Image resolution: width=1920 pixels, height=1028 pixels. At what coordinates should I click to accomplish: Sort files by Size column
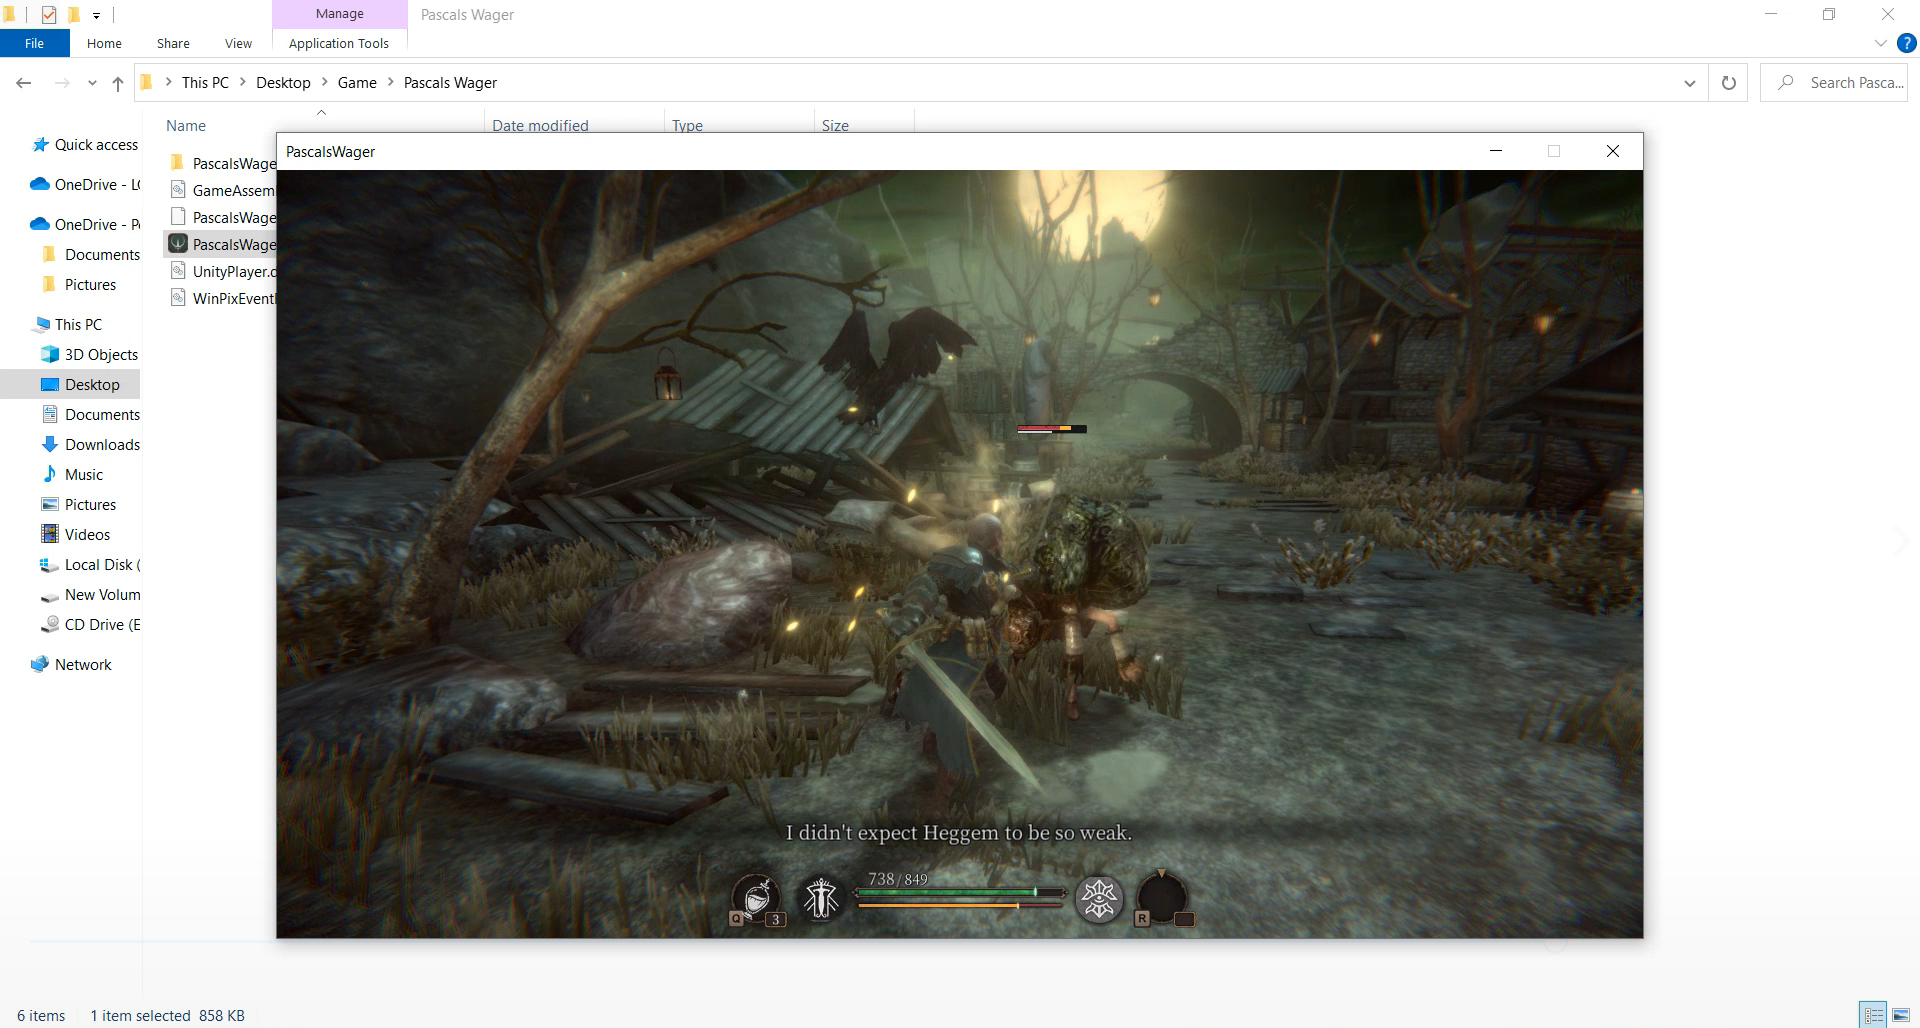click(x=835, y=125)
